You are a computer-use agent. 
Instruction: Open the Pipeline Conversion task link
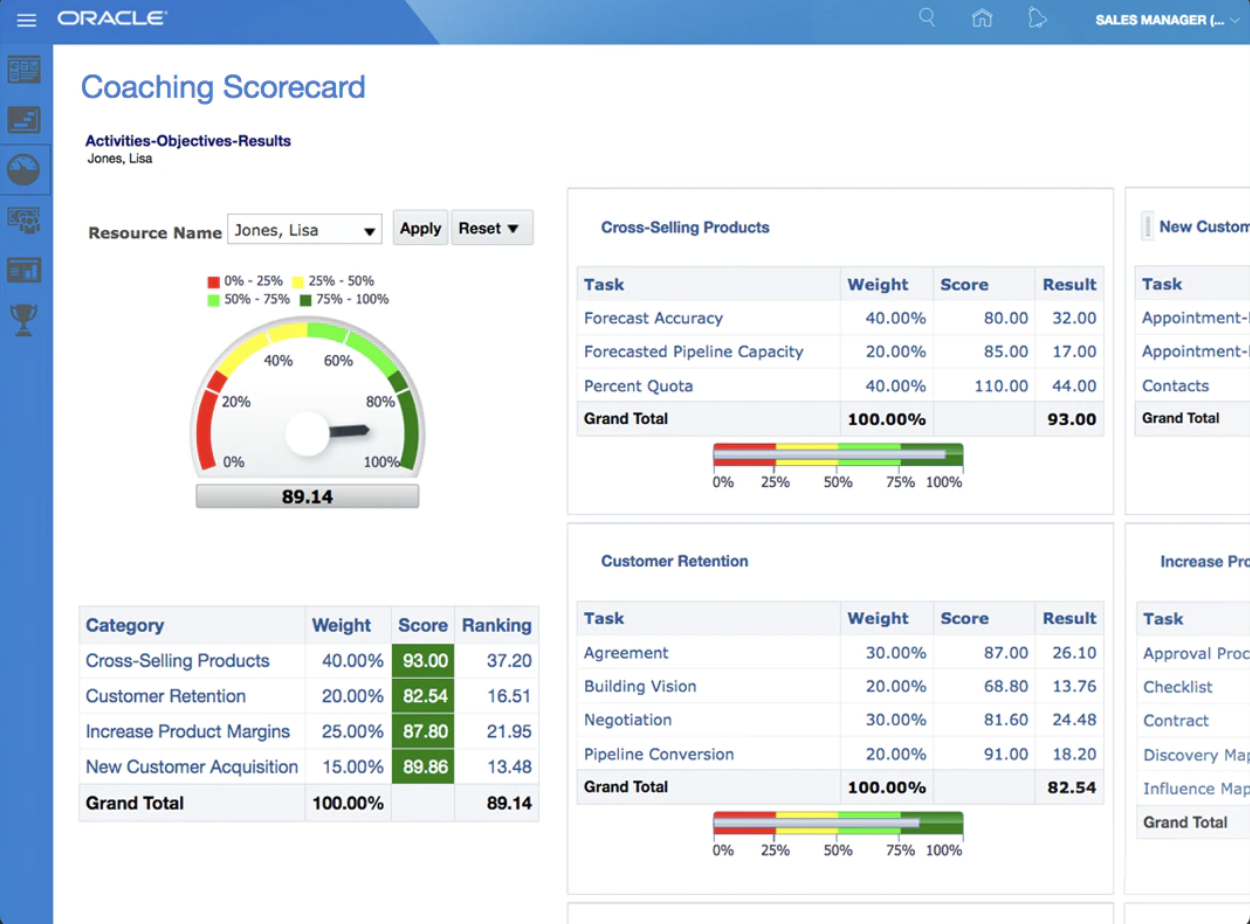pos(658,754)
